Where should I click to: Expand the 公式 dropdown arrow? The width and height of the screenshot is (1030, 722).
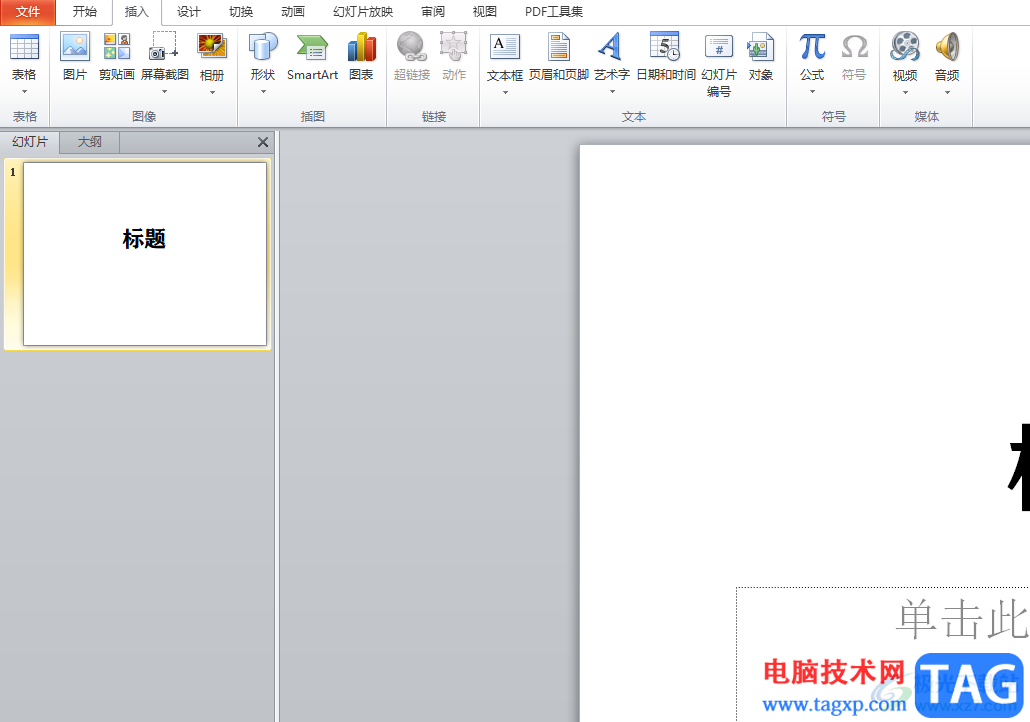point(812,91)
